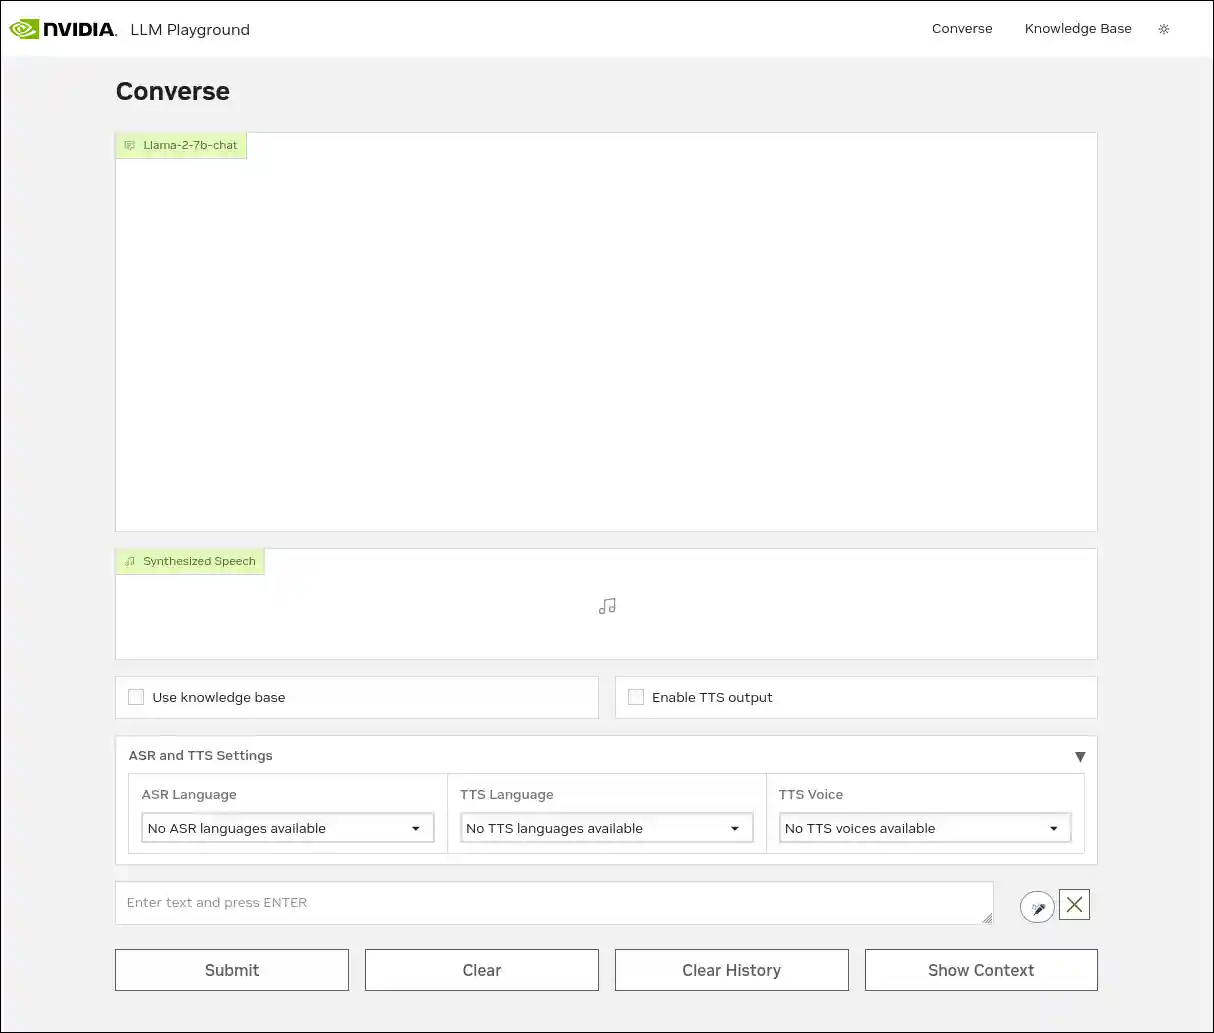The height and width of the screenshot is (1033, 1214).
Task: Click the filter triangle in ASR and TTS Settings
Action: pyautogui.click(x=1080, y=756)
